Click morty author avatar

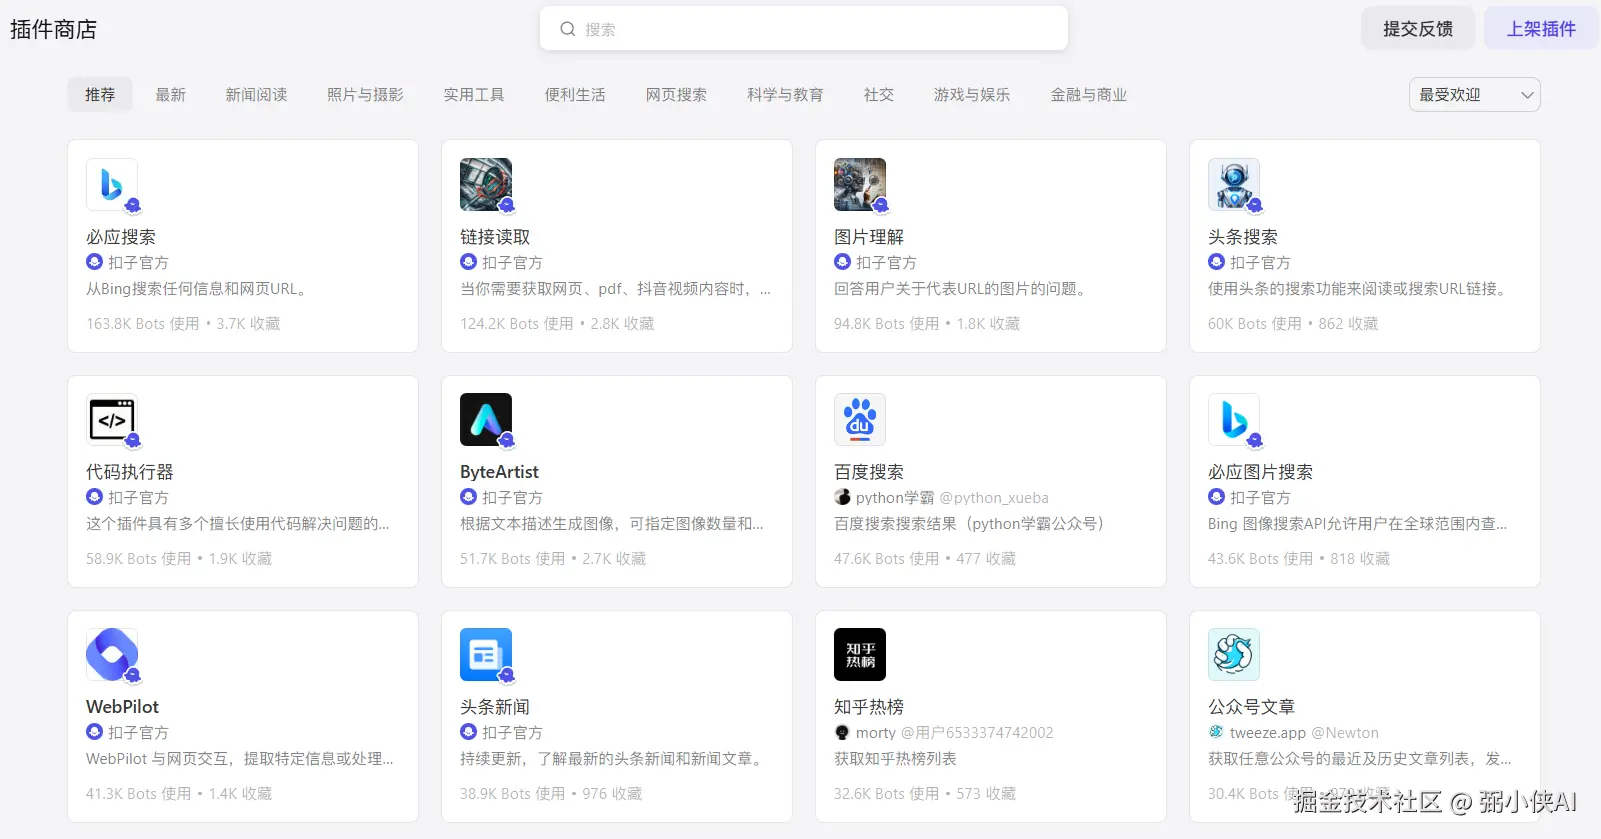point(843,732)
